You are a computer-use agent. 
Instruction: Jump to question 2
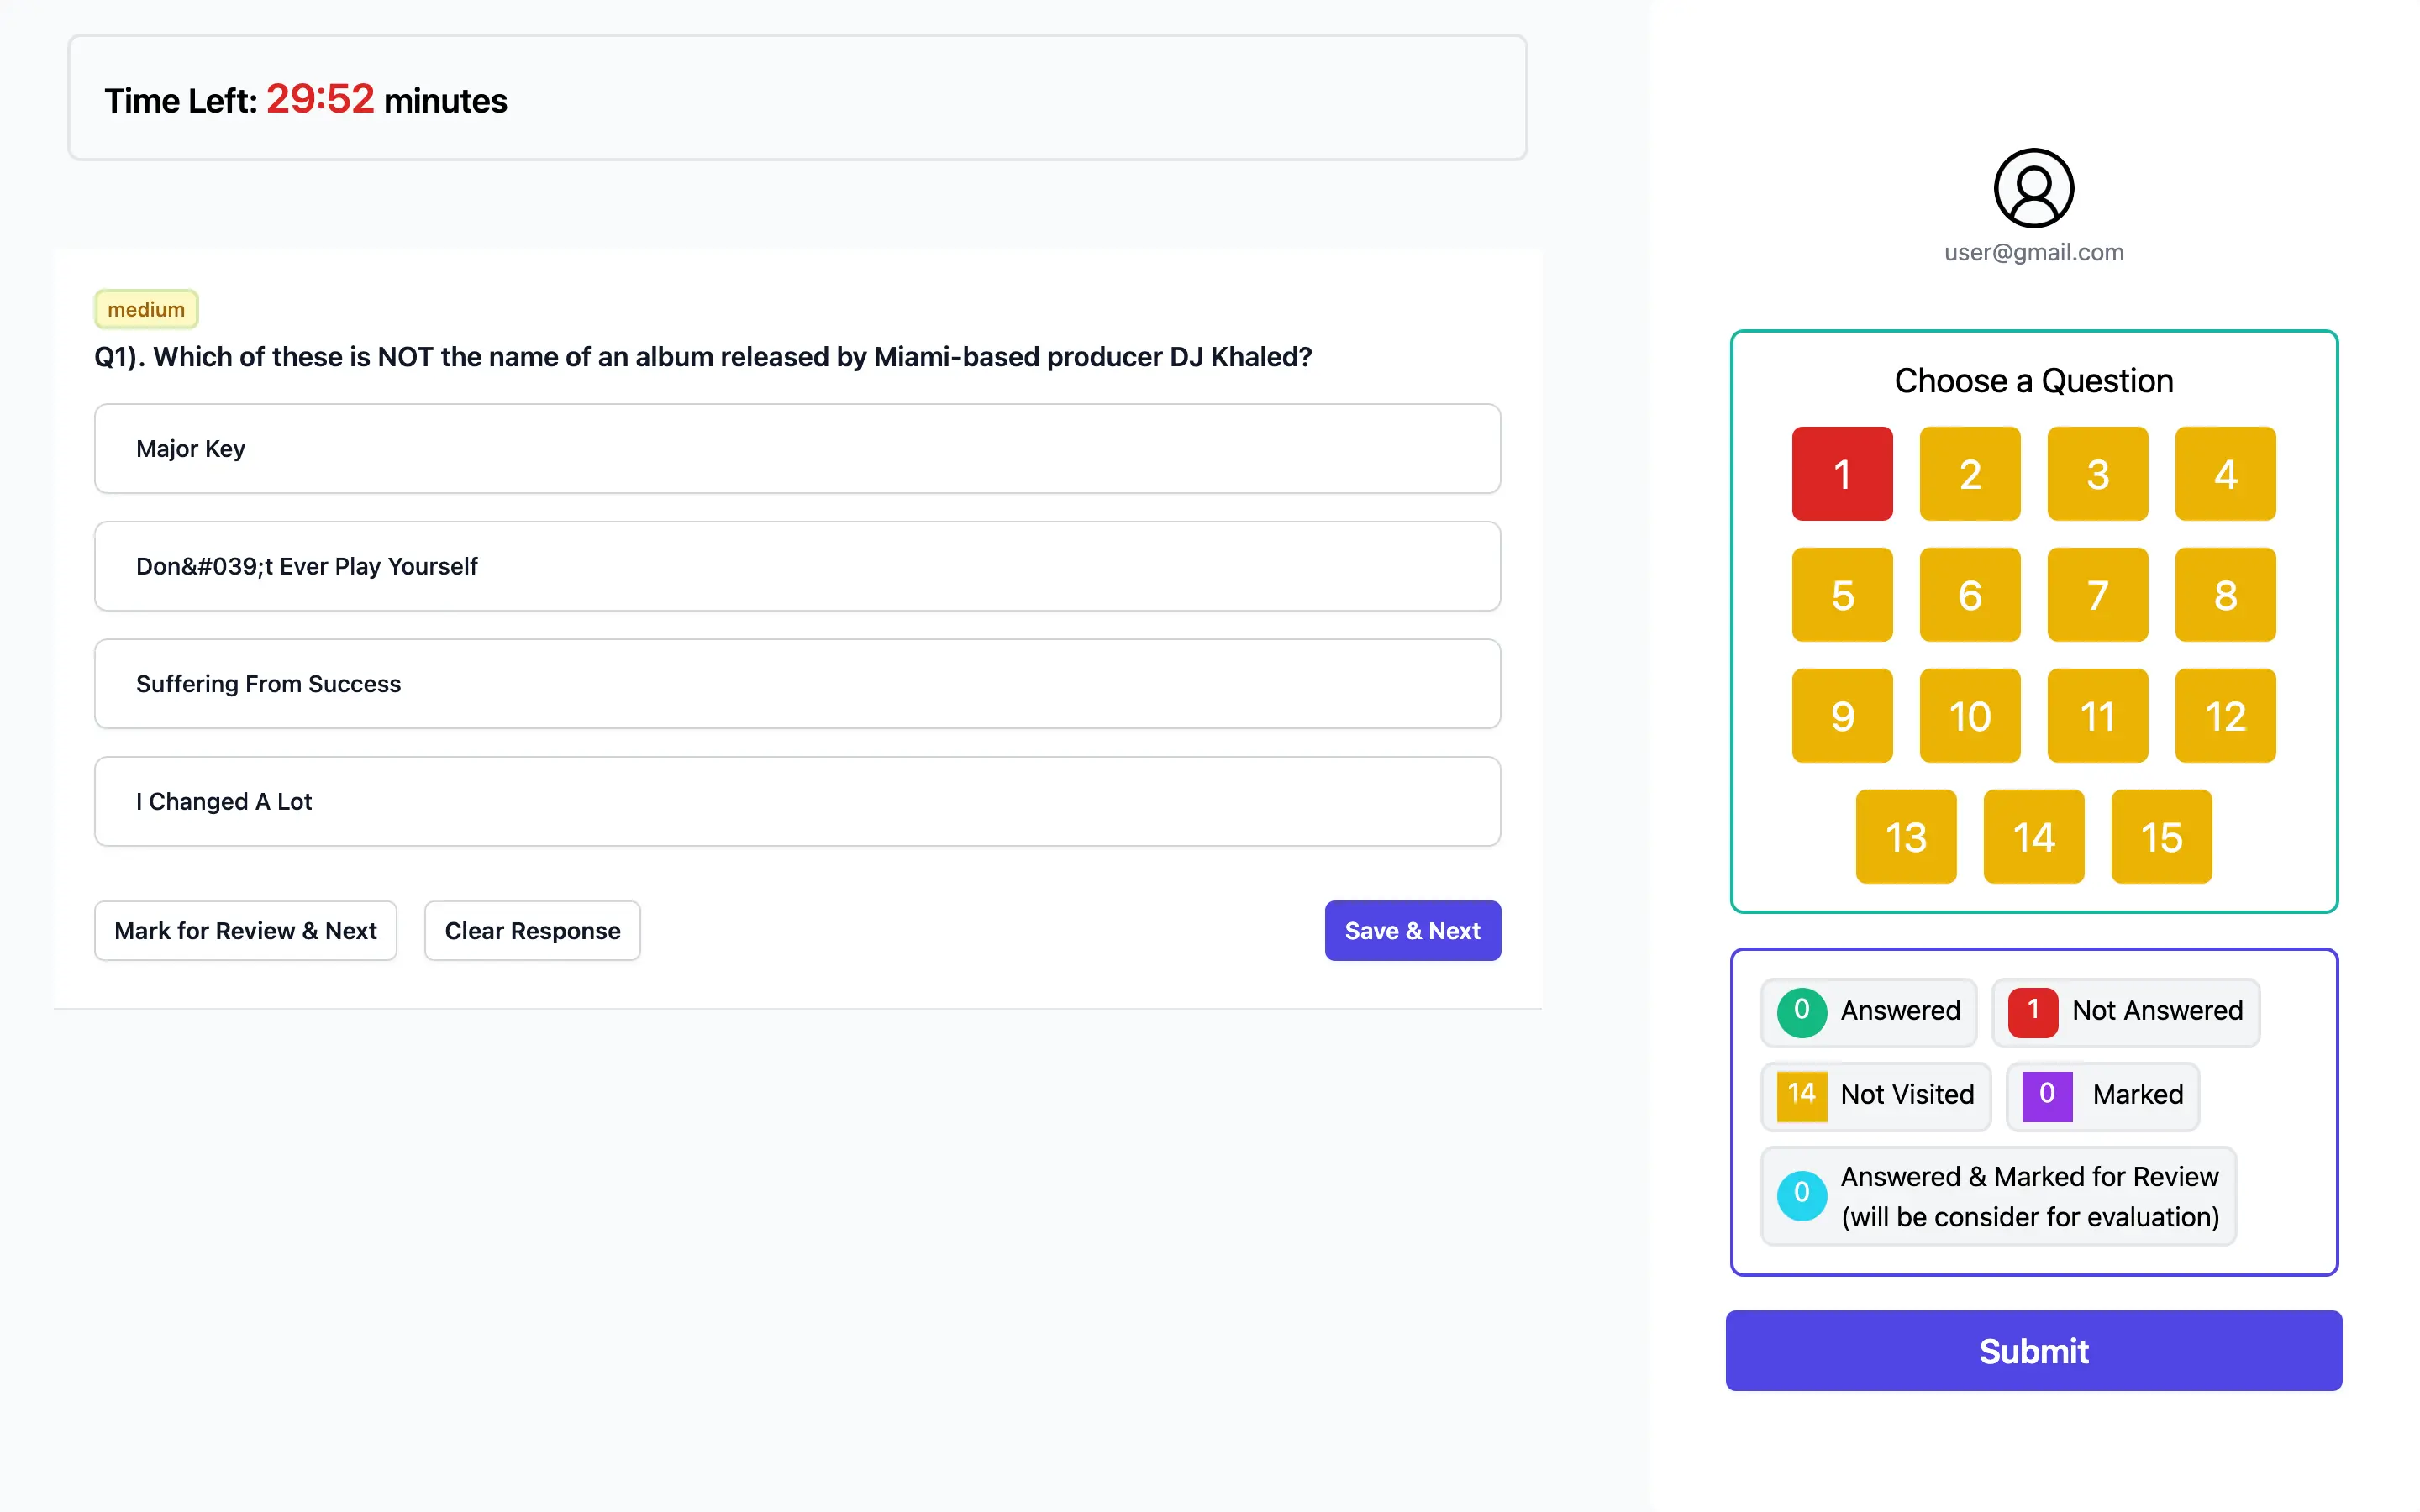click(1969, 474)
